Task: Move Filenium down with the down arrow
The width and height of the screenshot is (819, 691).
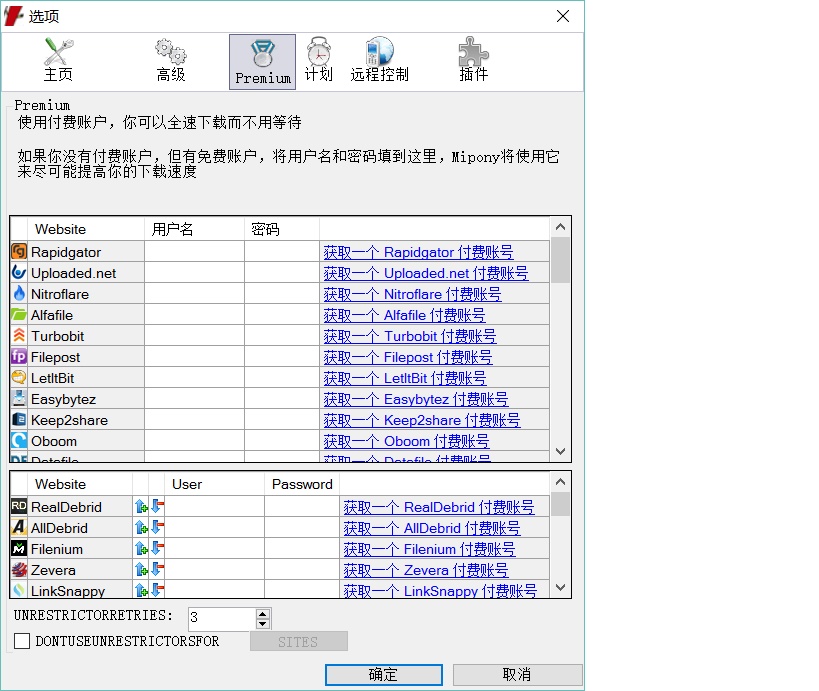Action: point(157,548)
